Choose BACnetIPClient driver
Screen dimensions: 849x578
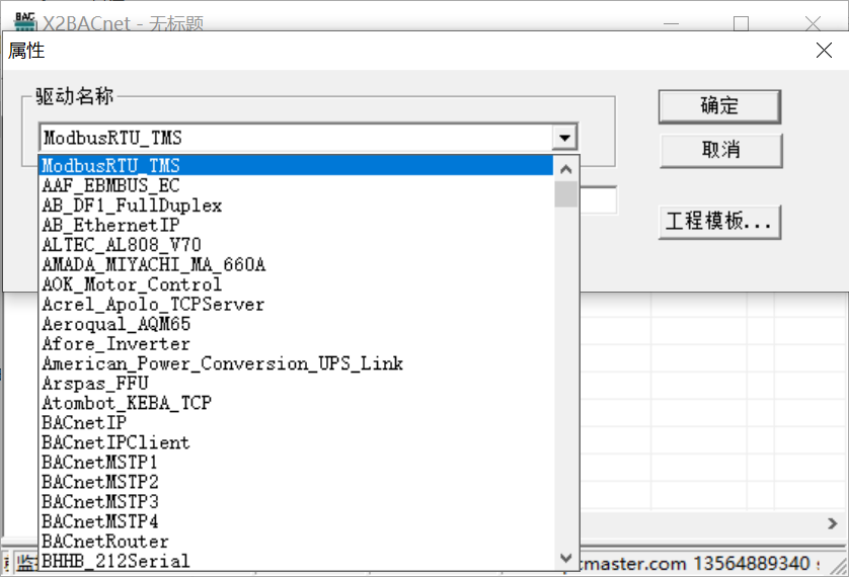coord(296,443)
